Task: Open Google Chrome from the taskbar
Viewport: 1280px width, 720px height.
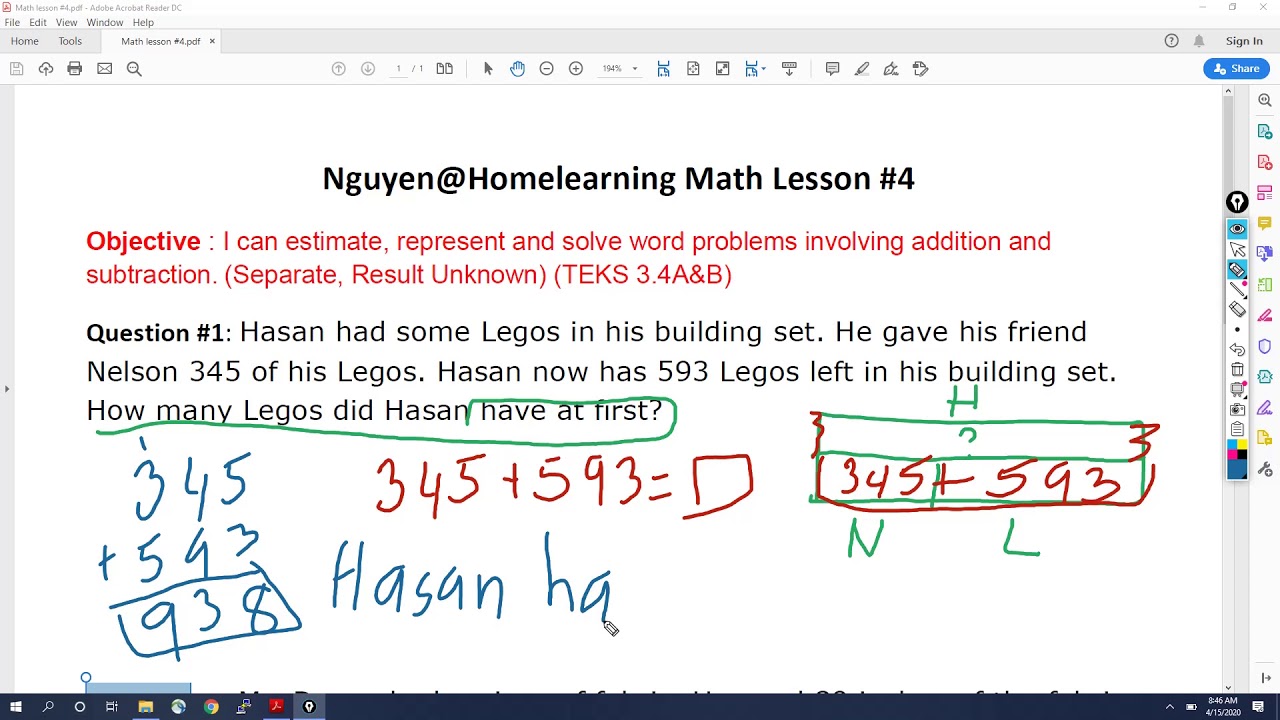Action: point(211,707)
